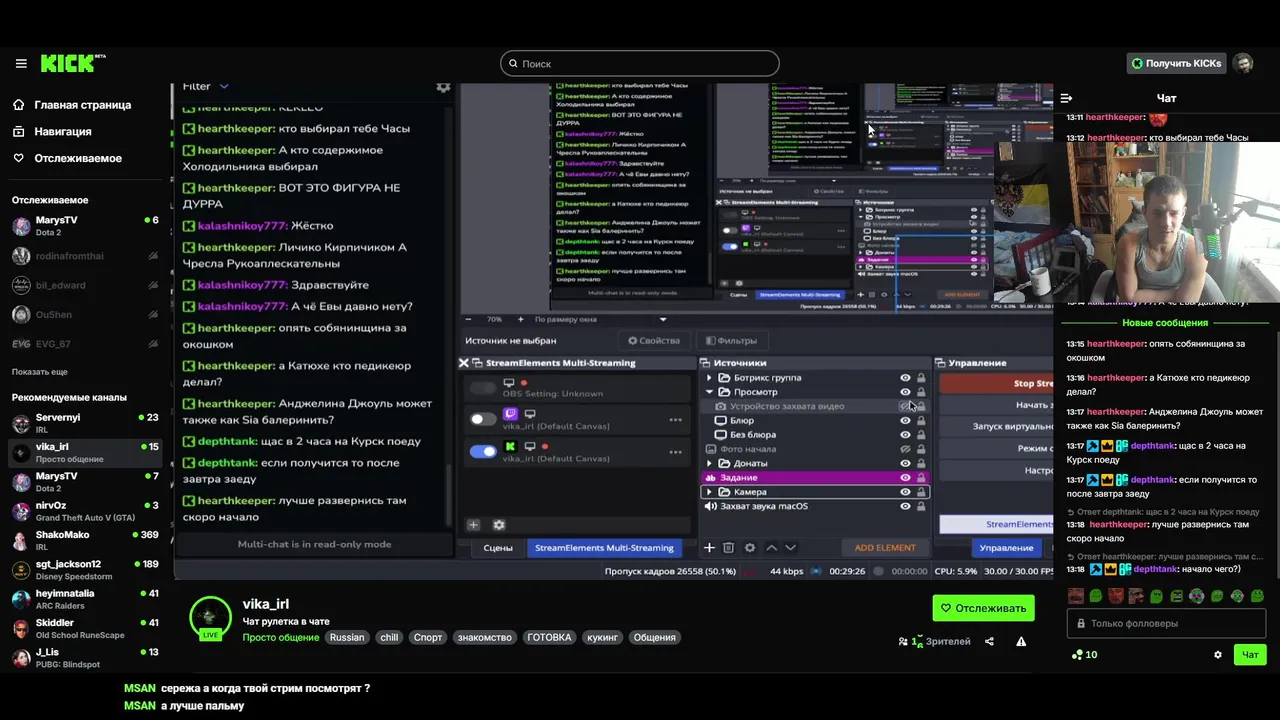The height and width of the screenshot is (720, 1280).
Task: Select the StreamElements Multi-Streaming tab at the bottom
Action: pyautogui.click(x=604, y=548)
